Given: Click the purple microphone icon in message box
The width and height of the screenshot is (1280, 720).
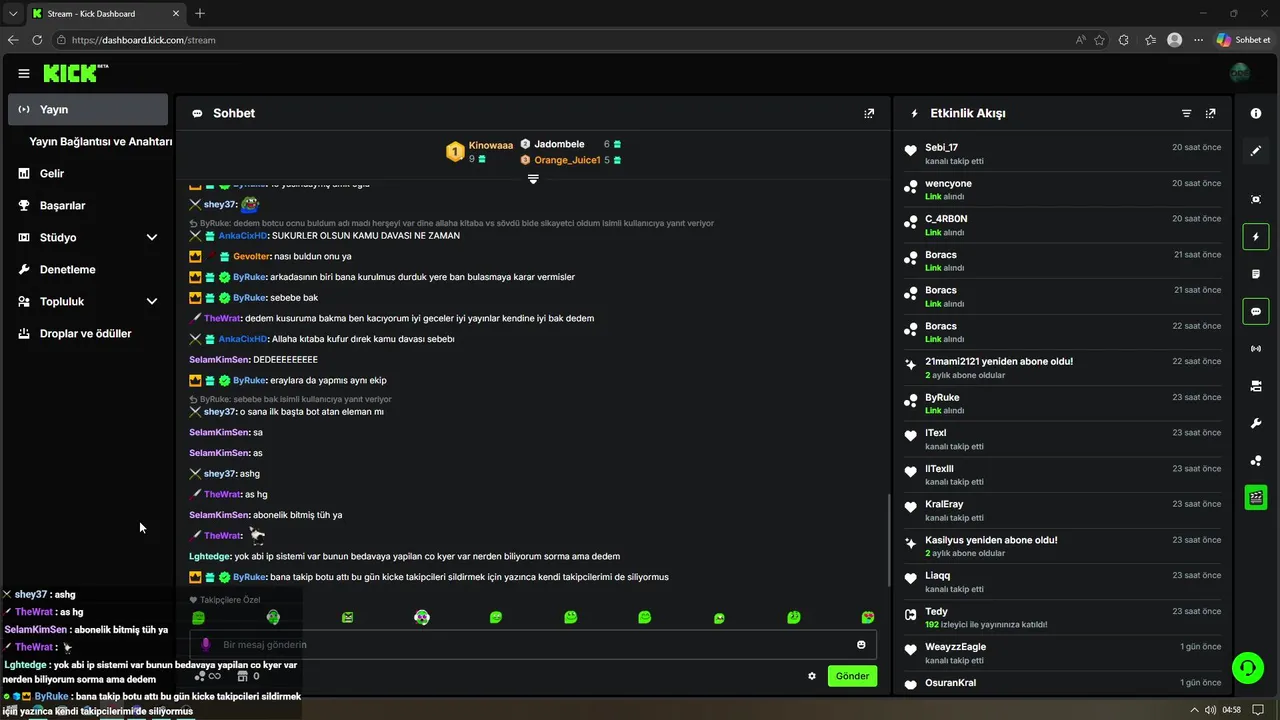Looking at the screenshot, I should 206,645.
